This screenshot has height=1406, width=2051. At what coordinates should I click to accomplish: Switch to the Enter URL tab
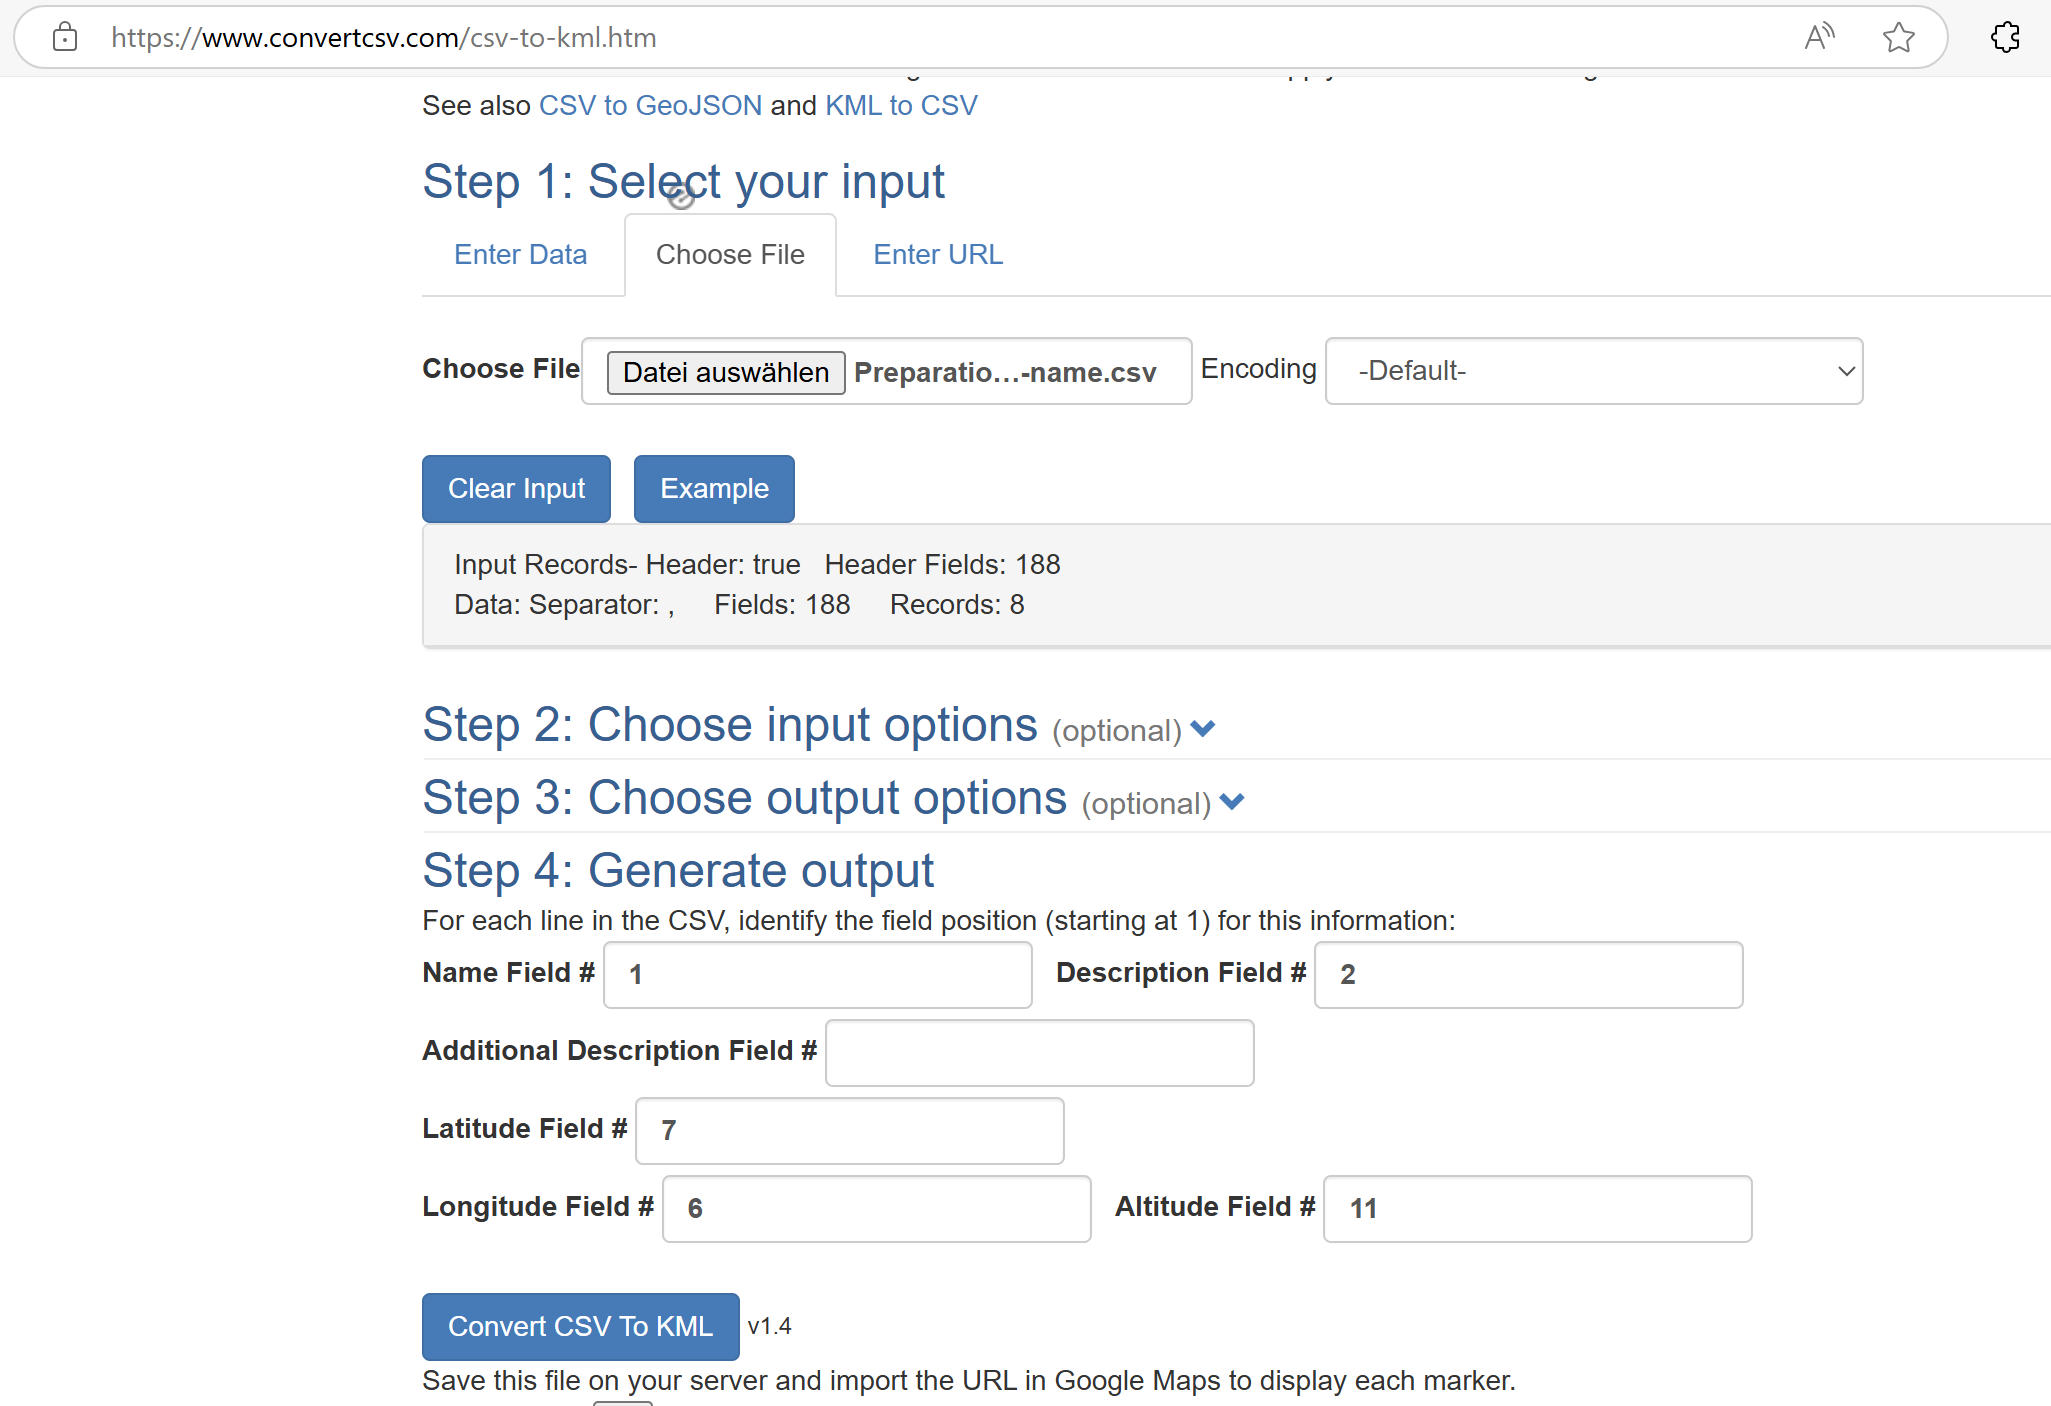pos(937,255)
